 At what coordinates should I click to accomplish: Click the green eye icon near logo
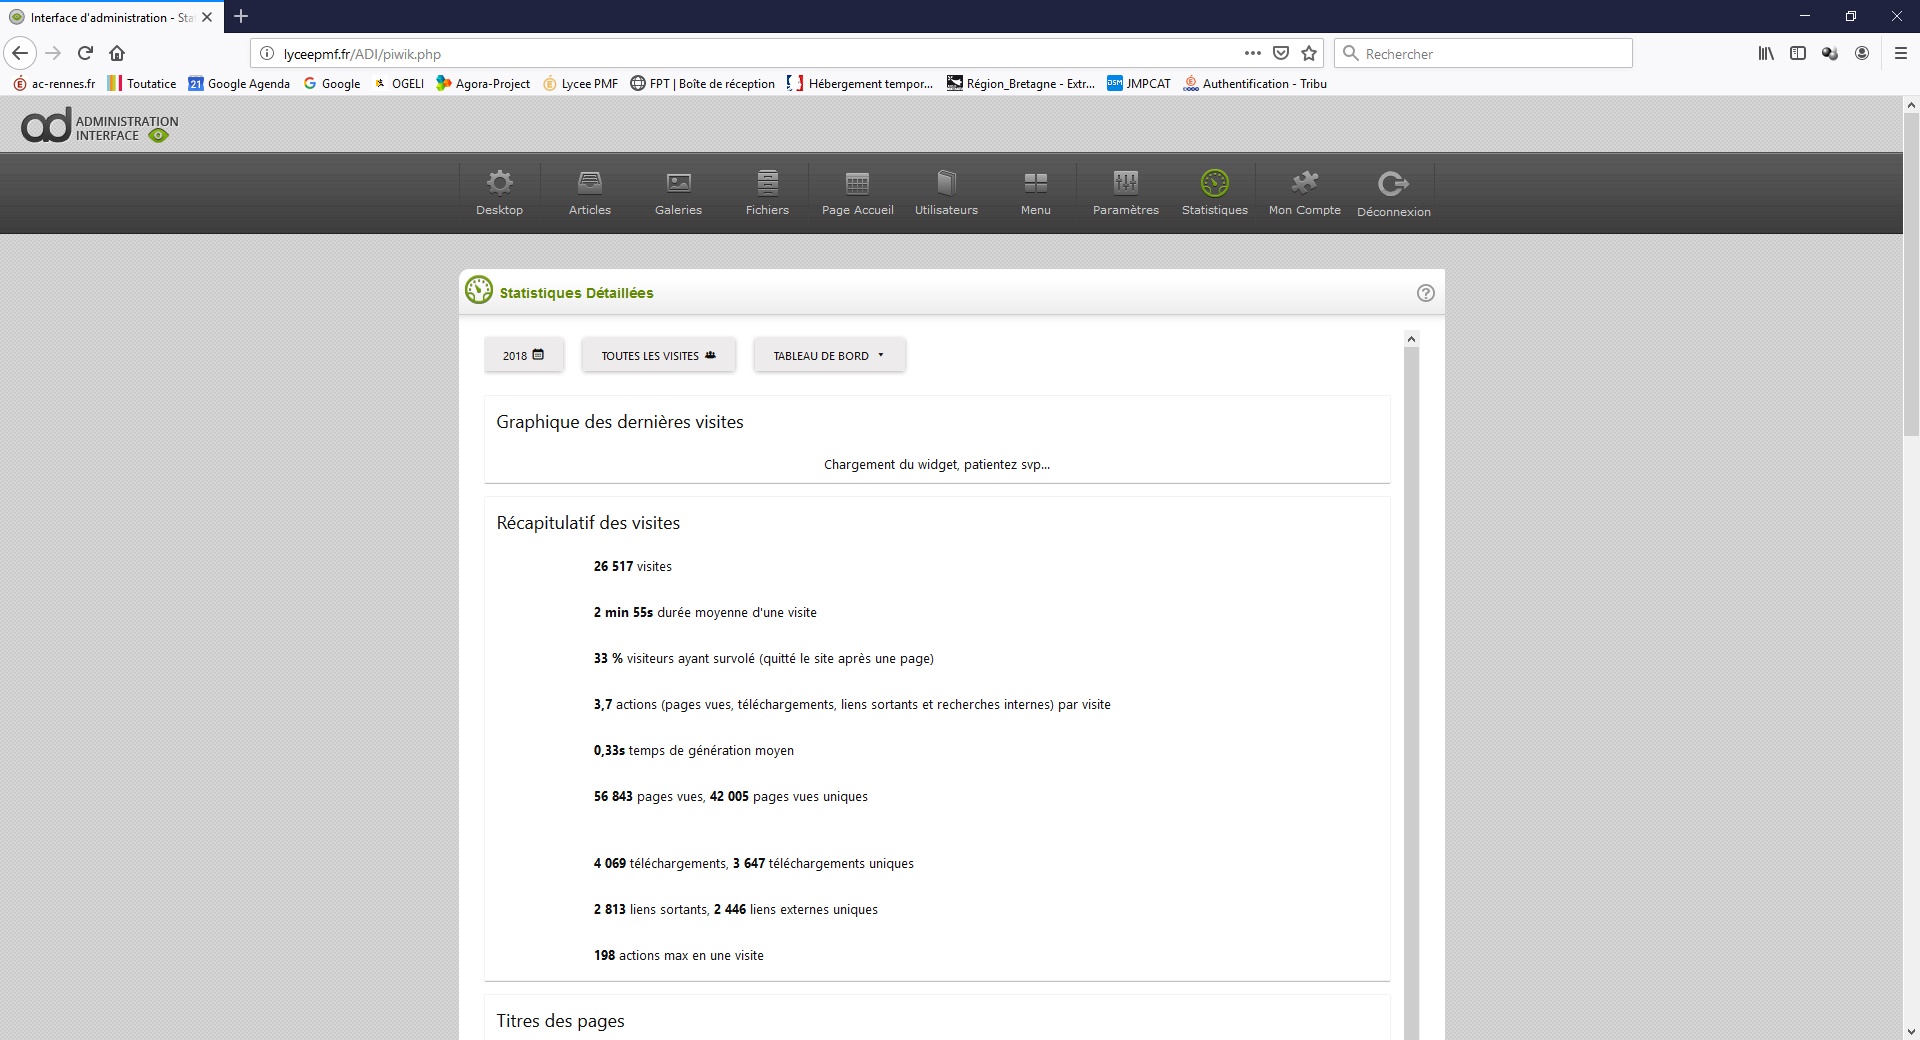coord(158,136)
